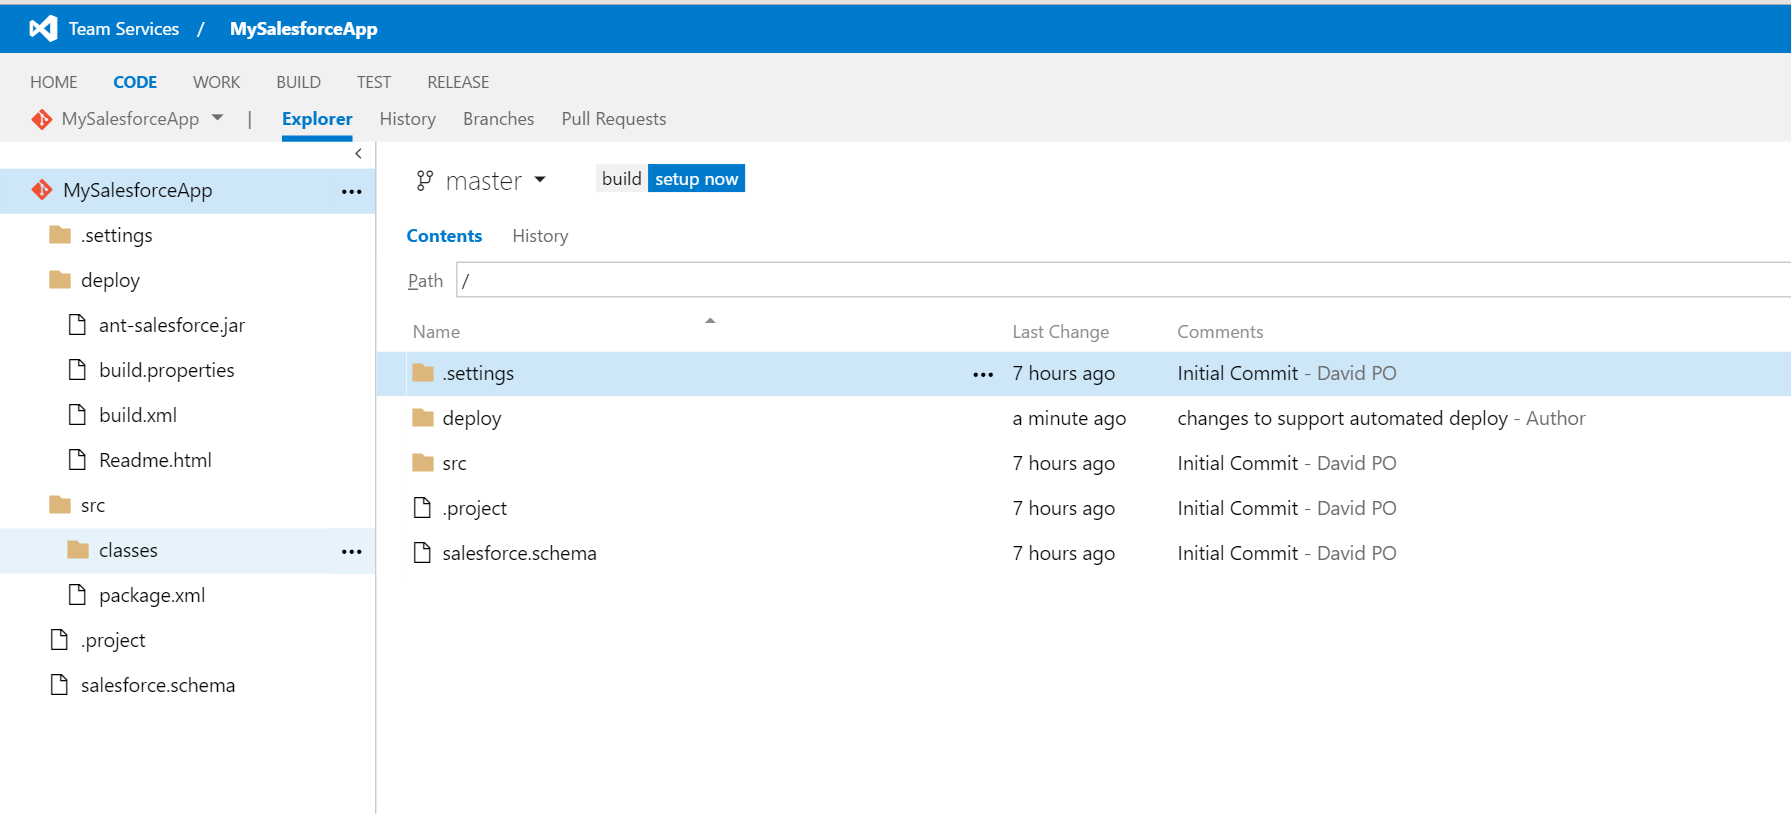Click 'changes to support automated deploy' comment
The width and height of the screenshot is (1791, 814).
[x=1342, y=419]
